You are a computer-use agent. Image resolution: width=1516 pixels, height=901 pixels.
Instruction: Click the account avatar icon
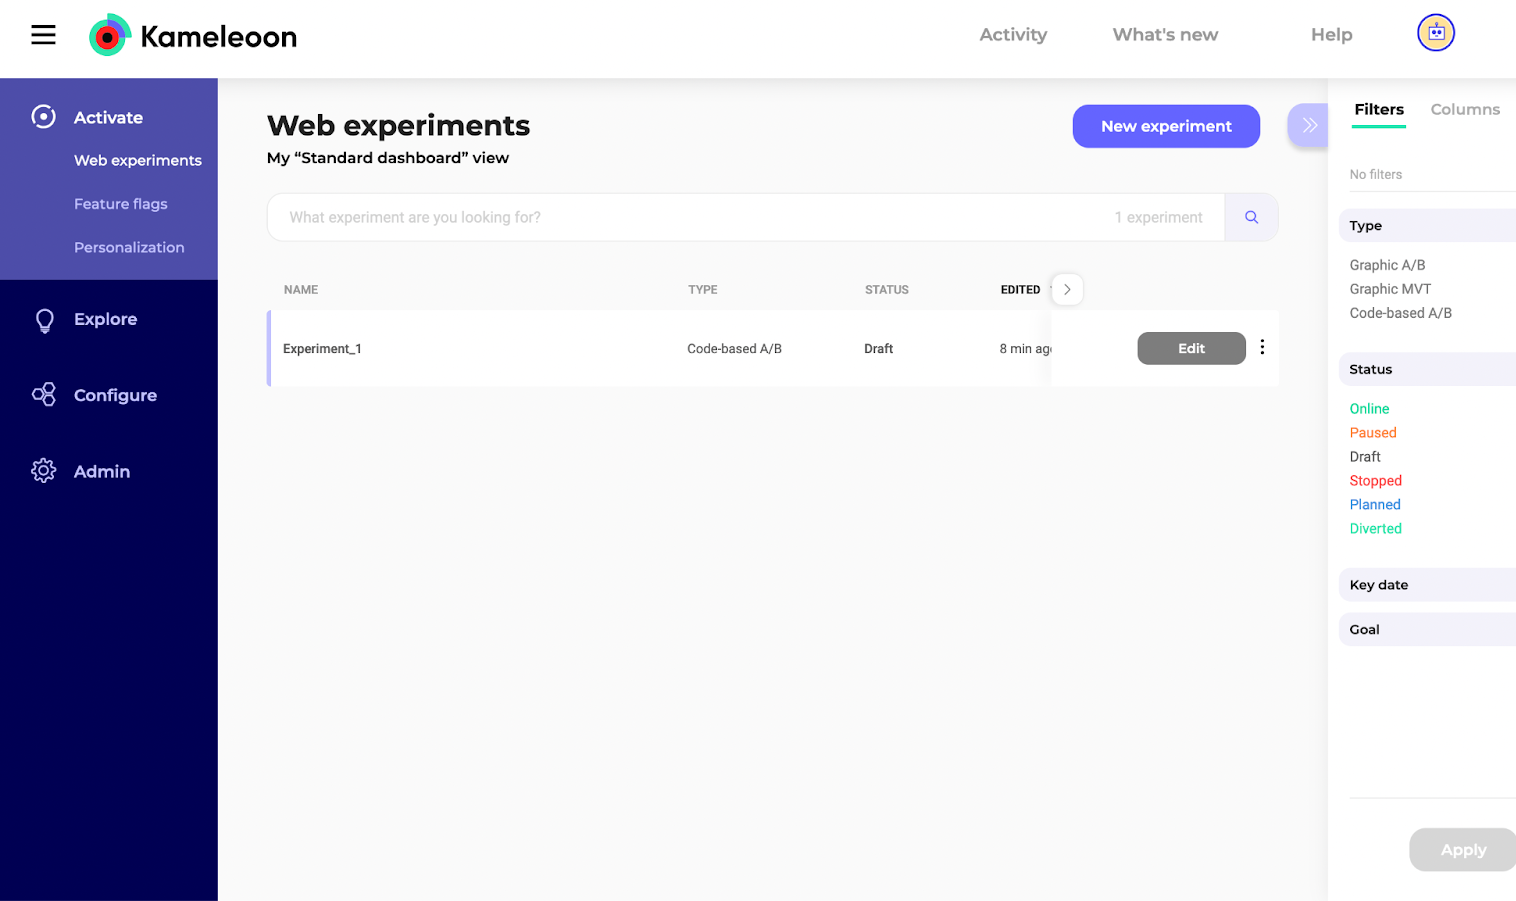pos(1435,33)
